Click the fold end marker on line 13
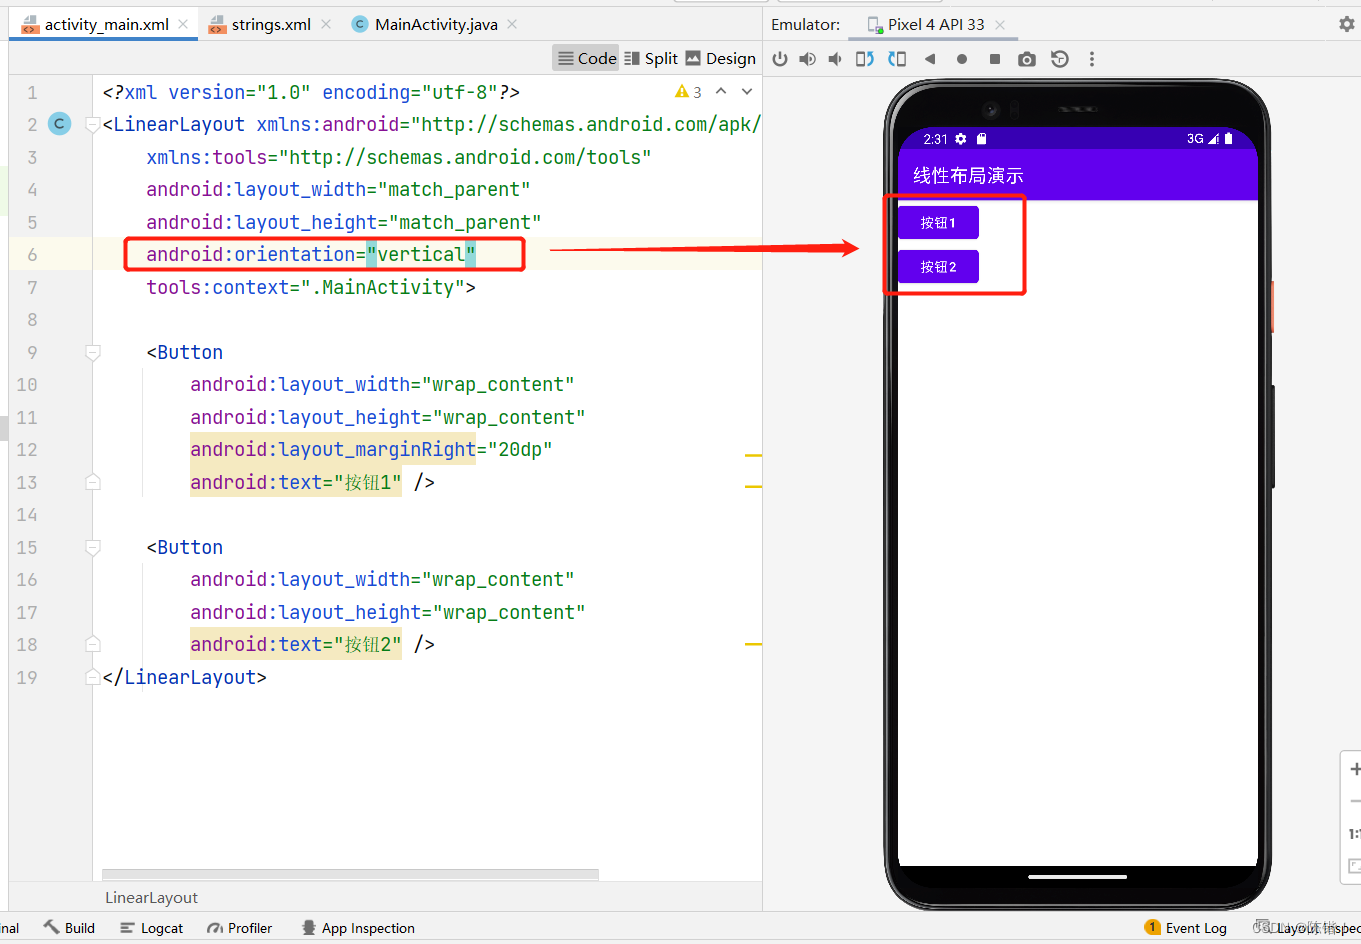This screenshot has width=1361, height=944. coord(93,482)
